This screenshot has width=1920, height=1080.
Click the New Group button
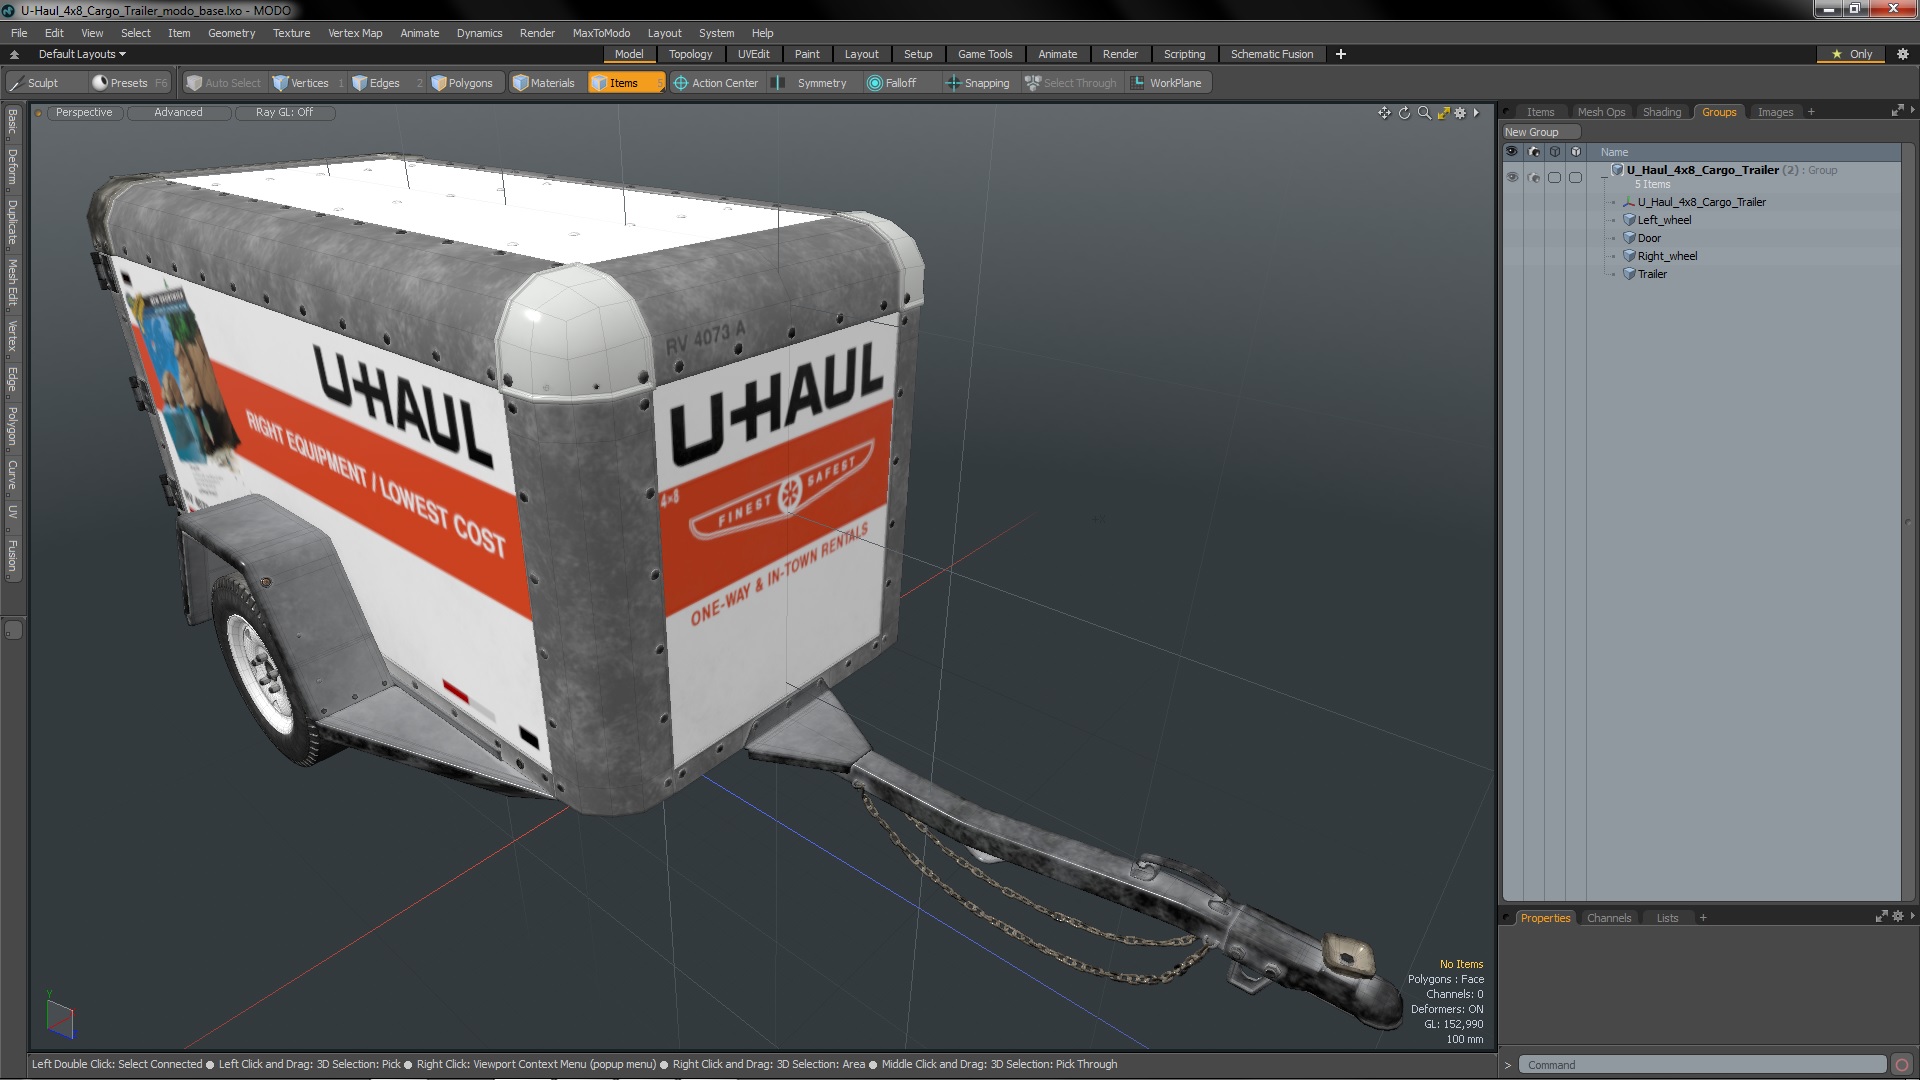click(1540, 132)
